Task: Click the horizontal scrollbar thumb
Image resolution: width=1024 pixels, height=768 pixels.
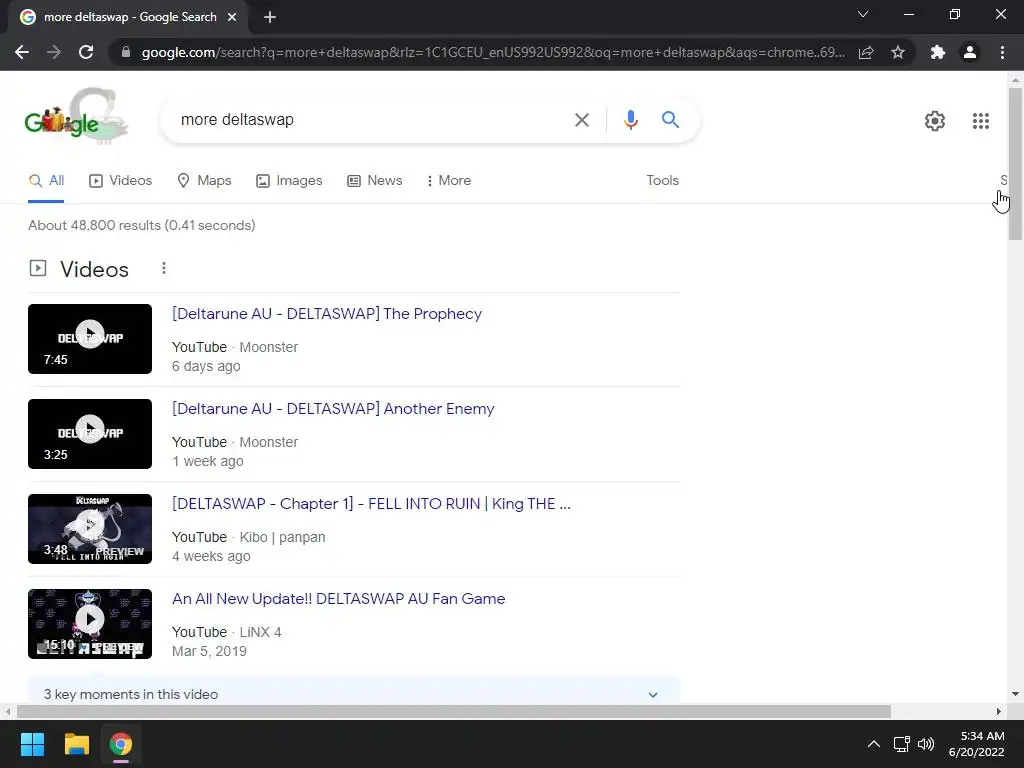Action: click(454, 711)
